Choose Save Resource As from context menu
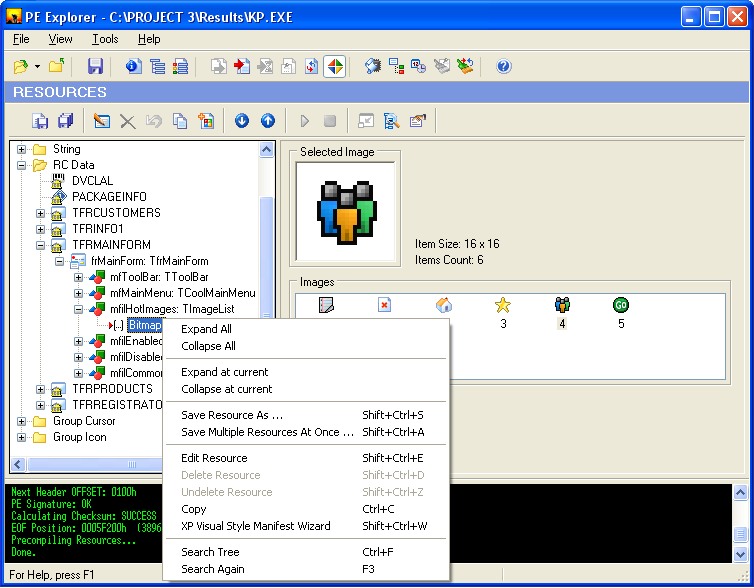Viewport: 754px width, 588px height. coord(232,415)
